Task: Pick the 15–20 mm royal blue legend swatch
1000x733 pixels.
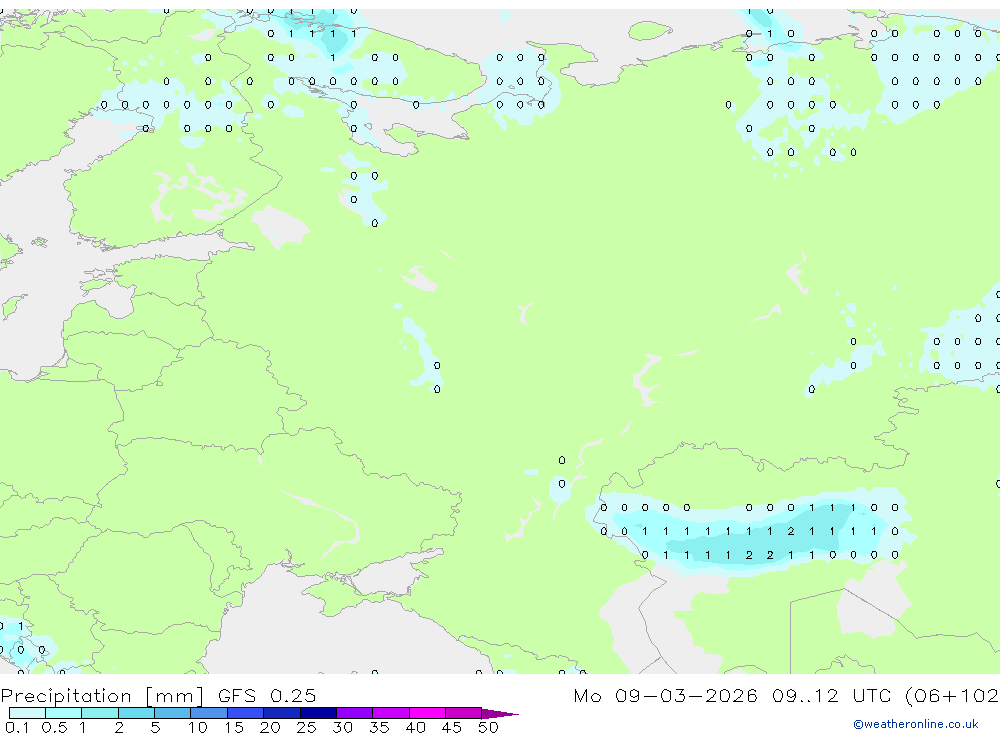Action: click(x=246, y=713)
